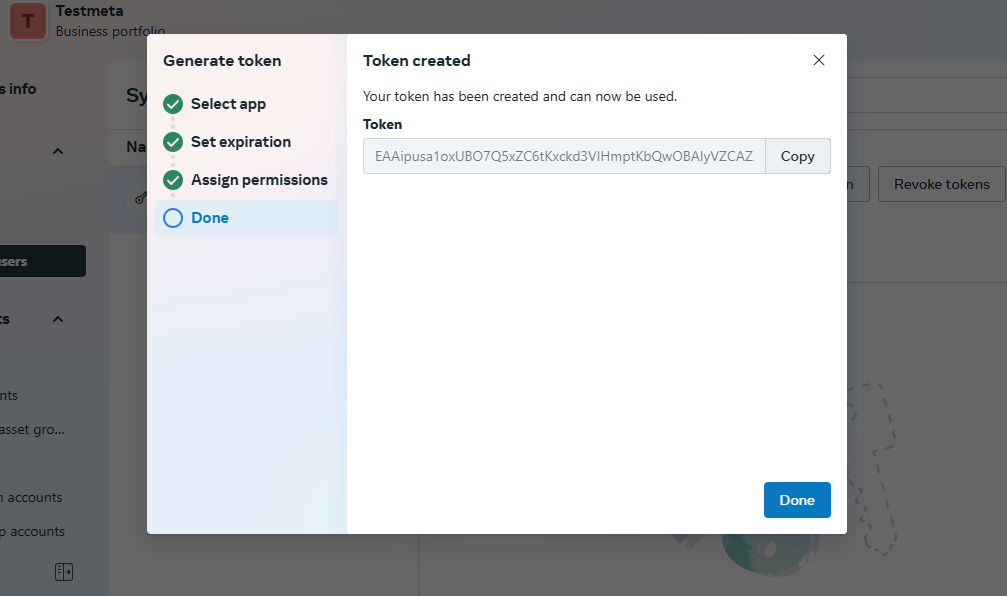Viewport: 1007px width, 596px height.
Task: Click the blue Done button
Action: (x=797, y=500)
